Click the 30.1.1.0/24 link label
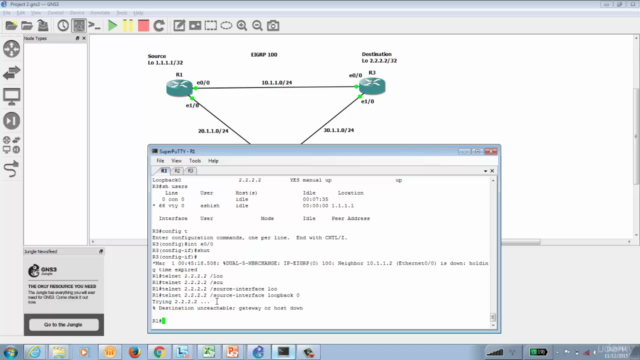This screenshot has width=640, height=360. pyautogui.click(x=339, y=130)
